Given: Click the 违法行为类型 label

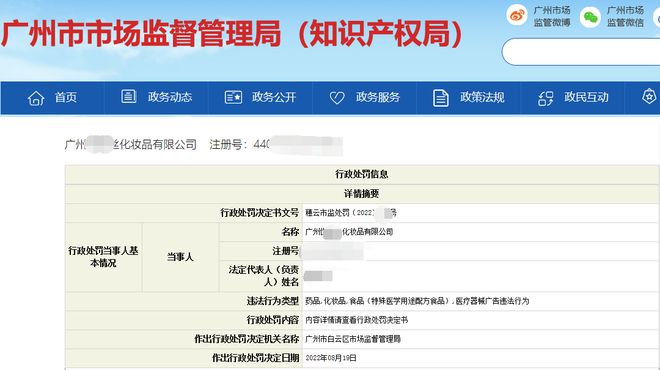Looking at the screenshot, I should click(x=273, y=301).
